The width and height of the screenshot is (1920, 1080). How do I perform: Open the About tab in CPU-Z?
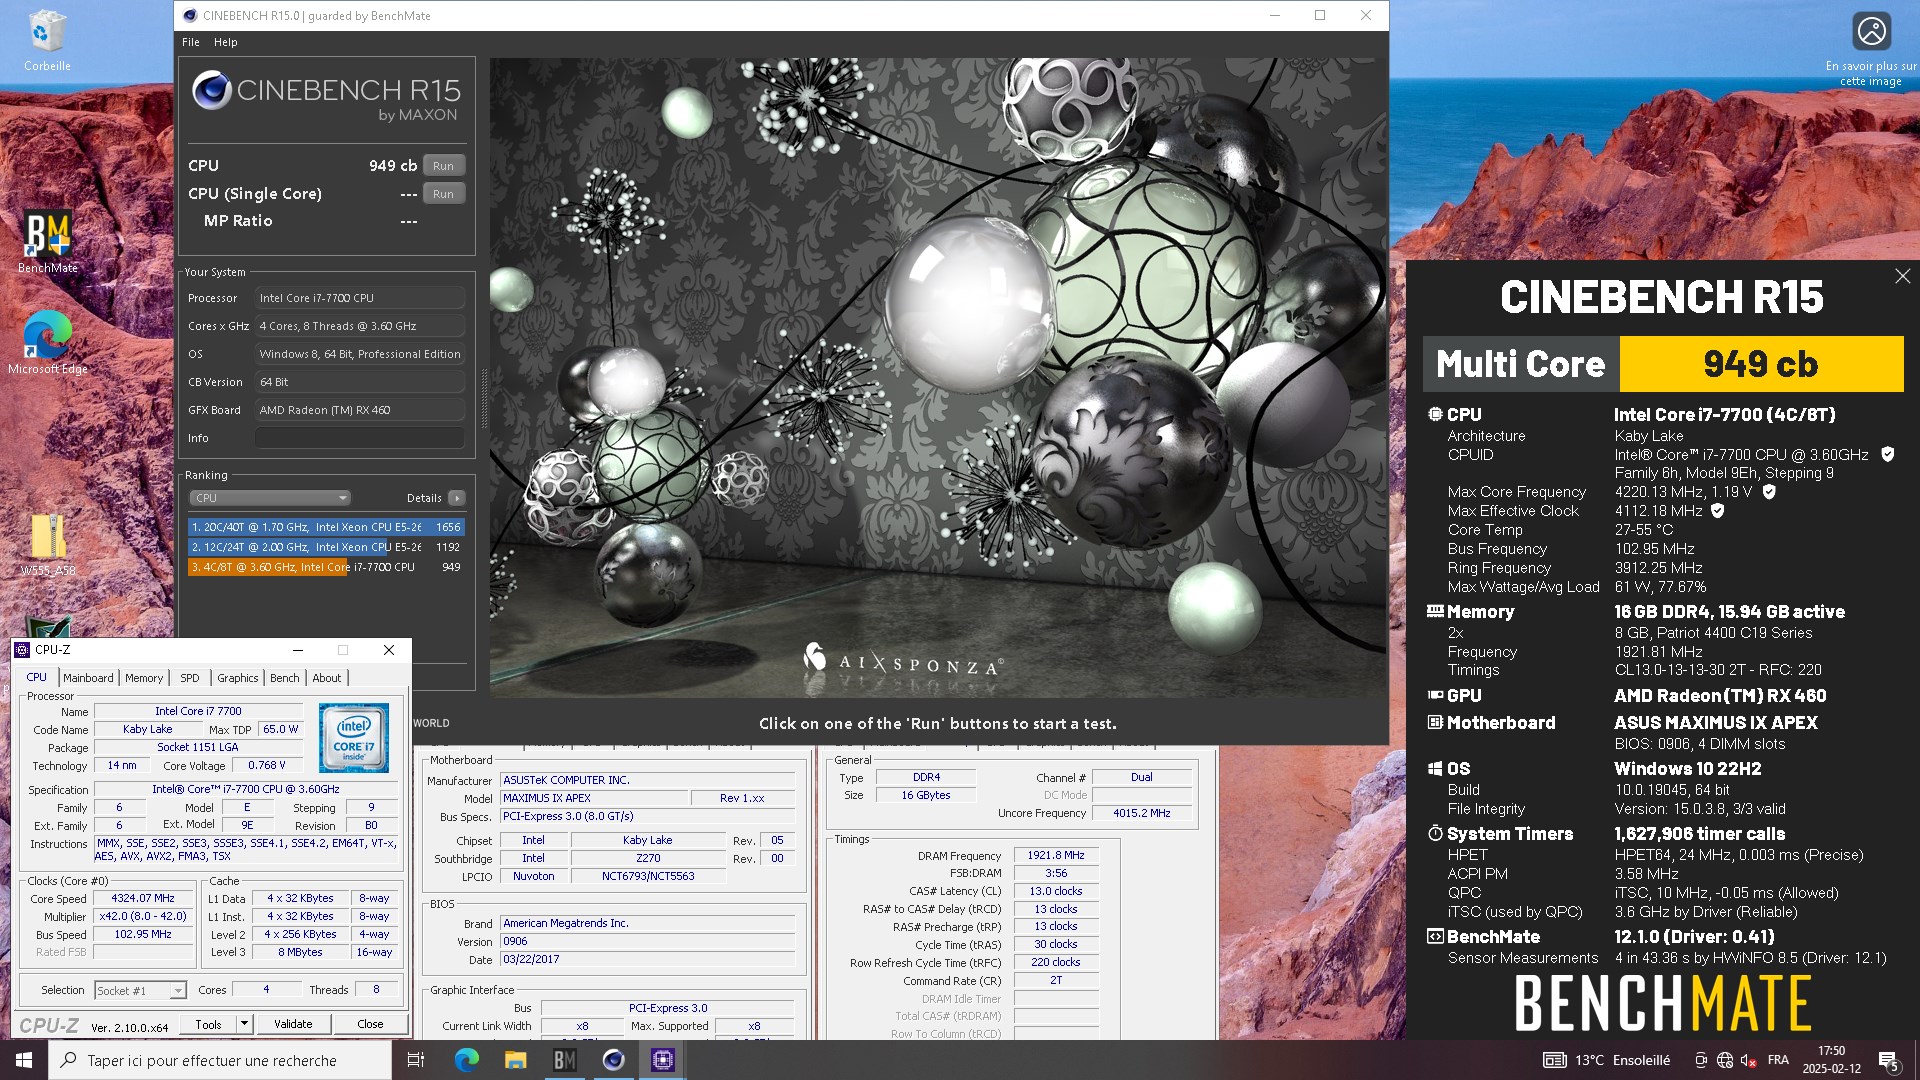click(x=327, y=678)
